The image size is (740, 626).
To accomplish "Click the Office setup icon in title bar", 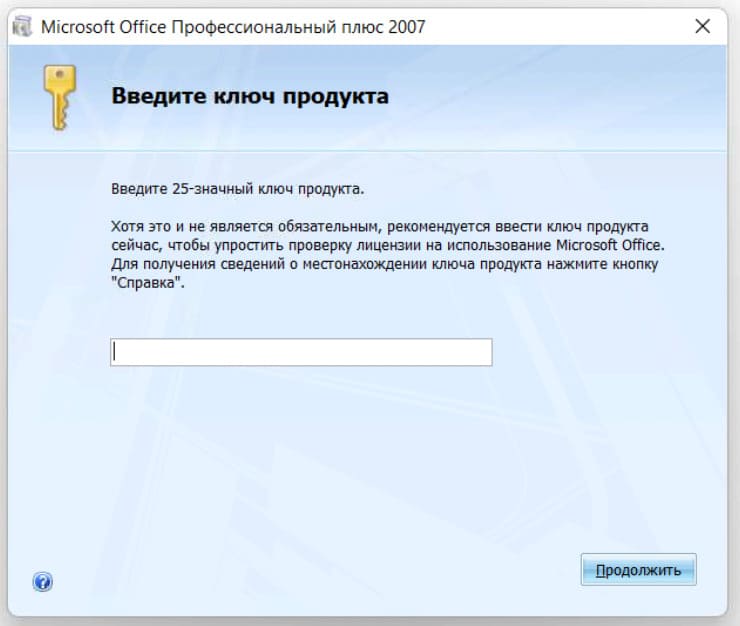I will [x=21, y=27].
